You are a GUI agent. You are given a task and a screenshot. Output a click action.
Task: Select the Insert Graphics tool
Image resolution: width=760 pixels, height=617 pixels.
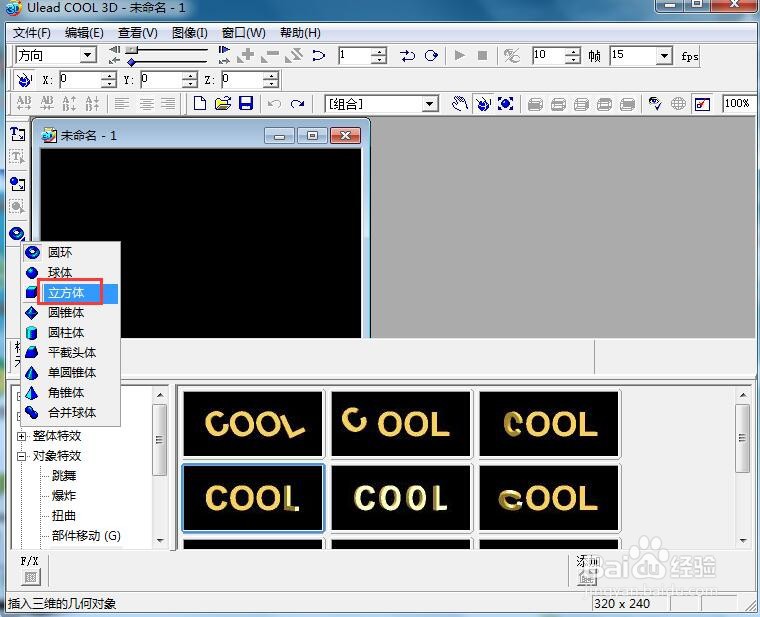(x=17, y=184)
